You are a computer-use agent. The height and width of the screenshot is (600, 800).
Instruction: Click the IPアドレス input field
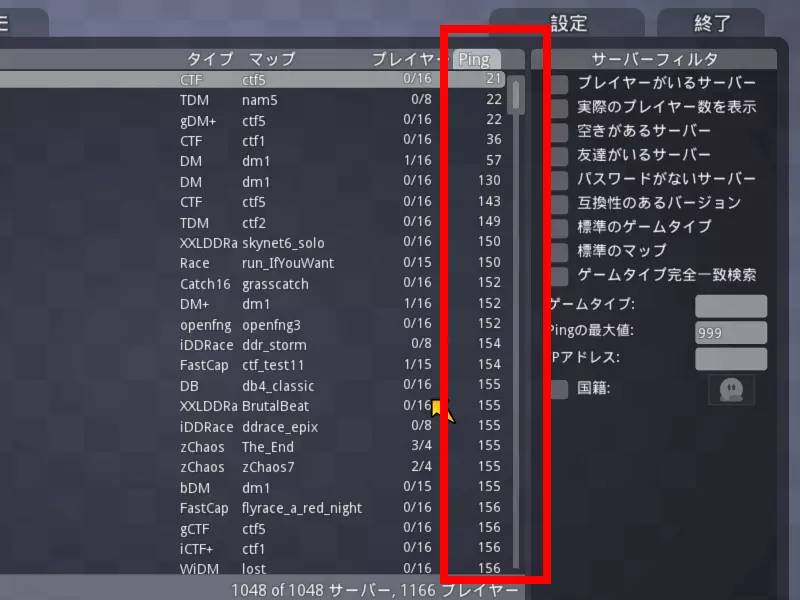(x=731, y=359)
